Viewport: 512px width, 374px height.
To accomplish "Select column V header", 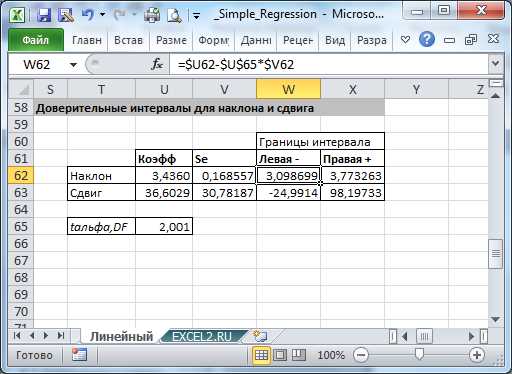I will (x=224, y=89).
